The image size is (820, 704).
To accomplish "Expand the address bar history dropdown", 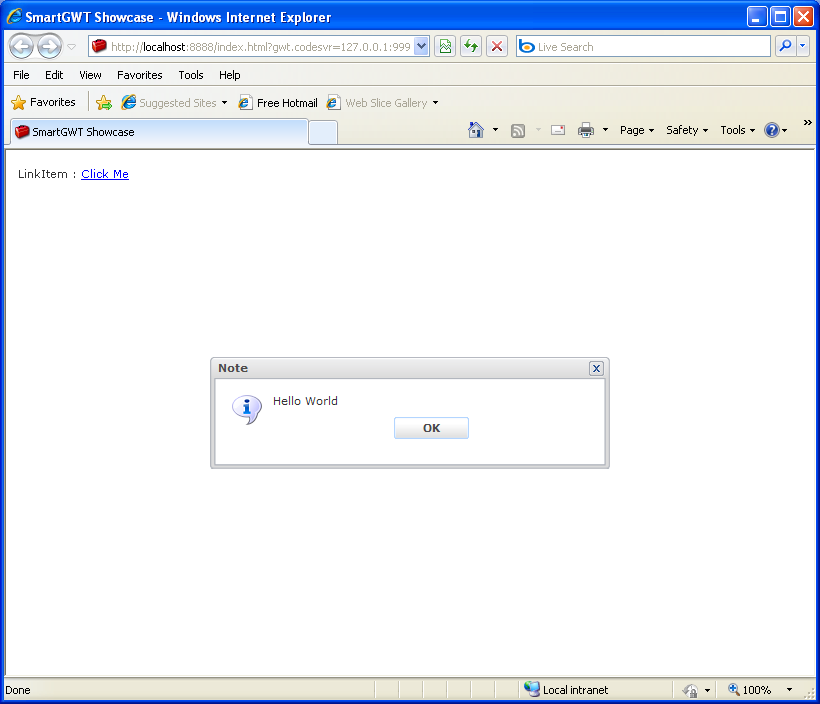I will click(x=422, y=47).
